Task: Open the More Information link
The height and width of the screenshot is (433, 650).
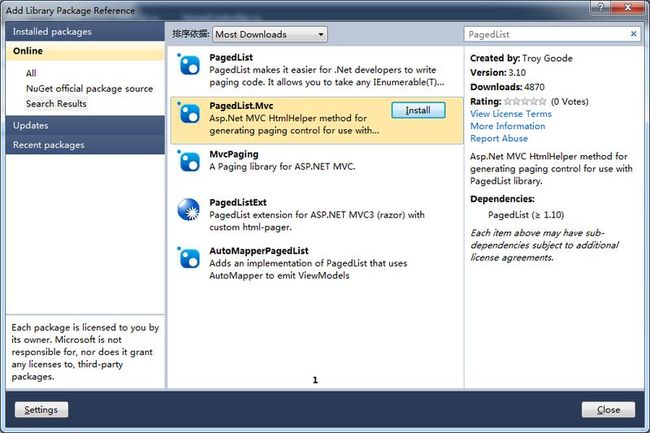Action: (x=508, y=126)
